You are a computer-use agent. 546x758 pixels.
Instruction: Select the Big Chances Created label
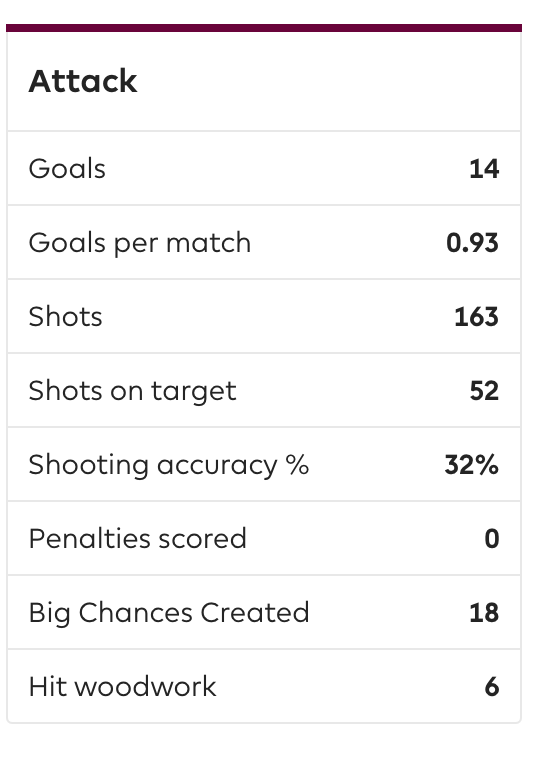[x=169, y=613]
